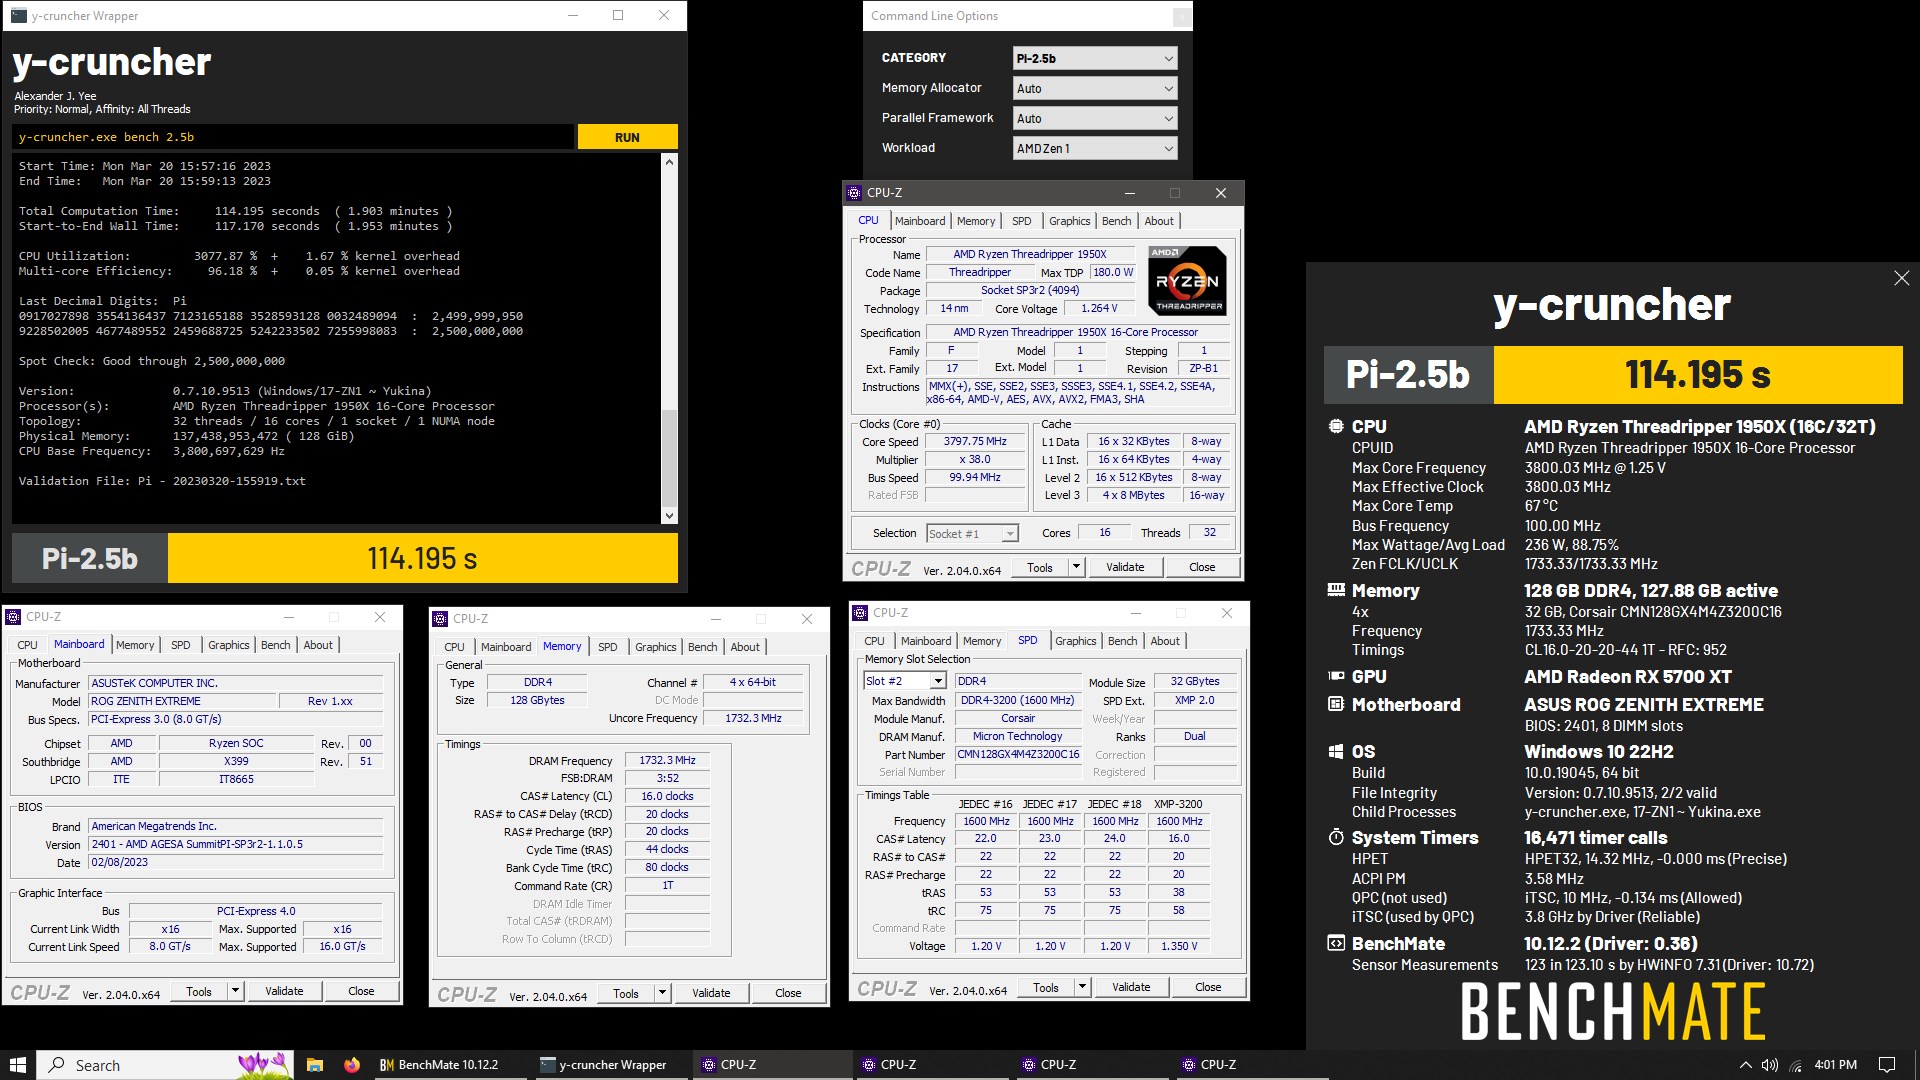Open network status in system tray

[x=1796, y=1065]
